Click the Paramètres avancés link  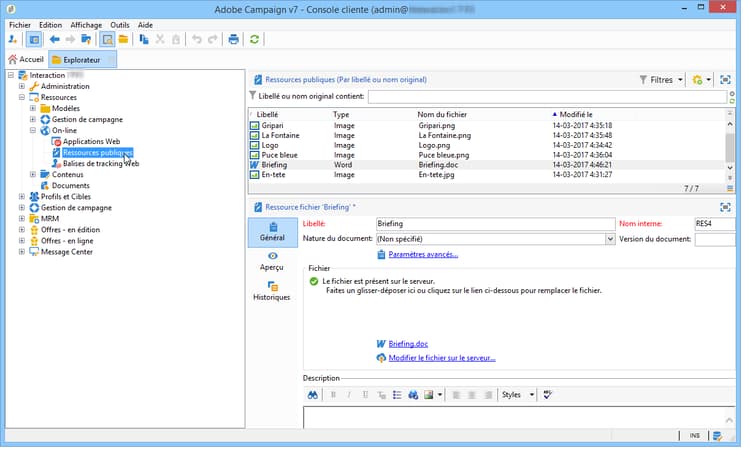(x=423, y=255)
